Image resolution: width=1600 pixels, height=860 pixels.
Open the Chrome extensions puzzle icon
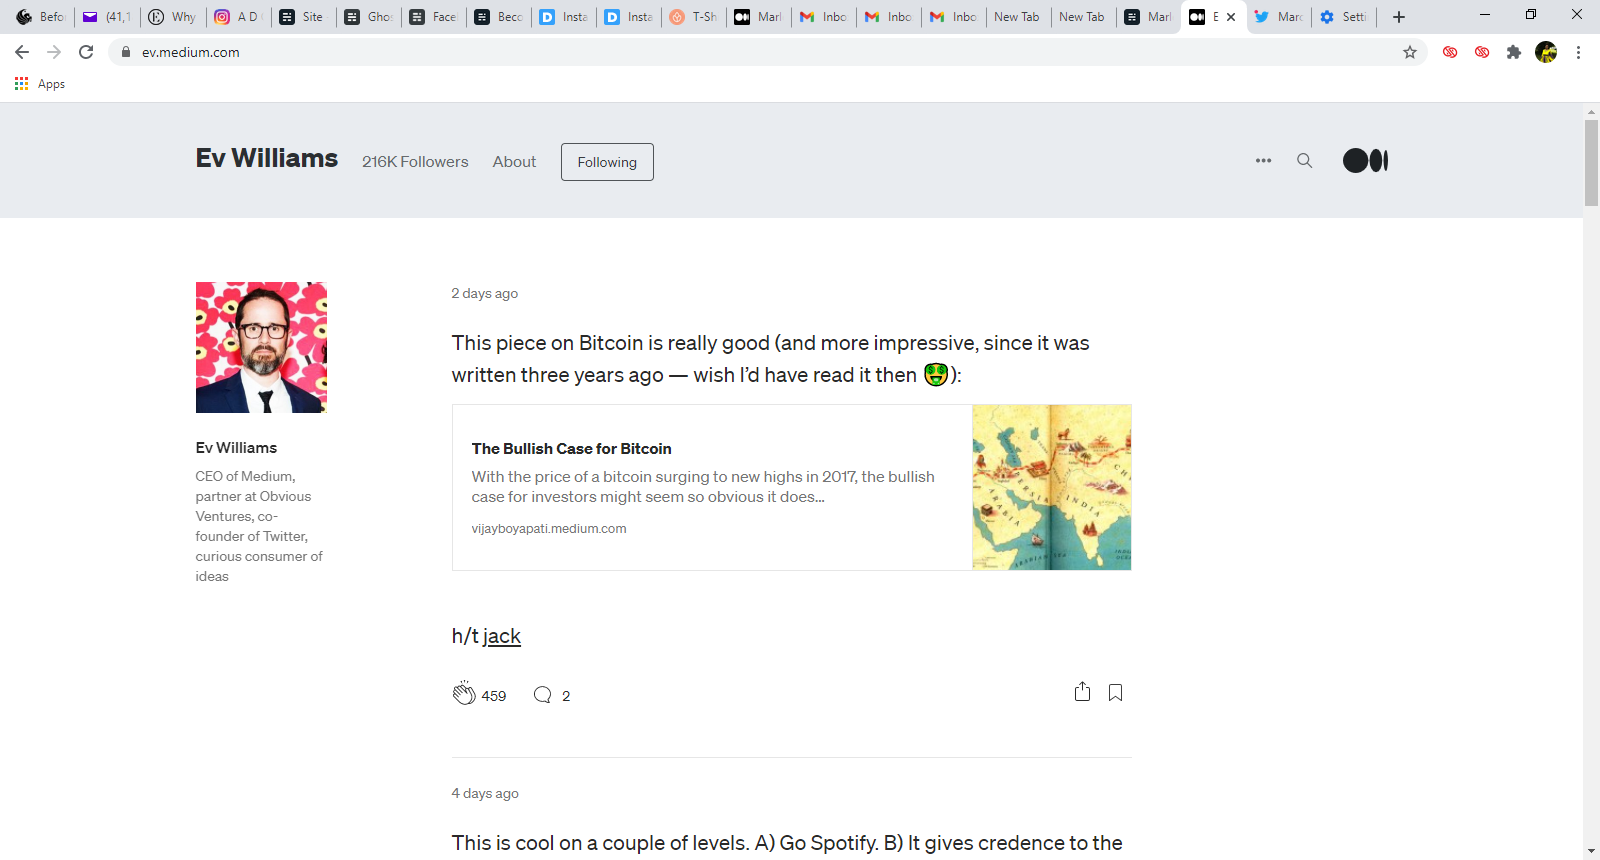(x=1514, y=52)
